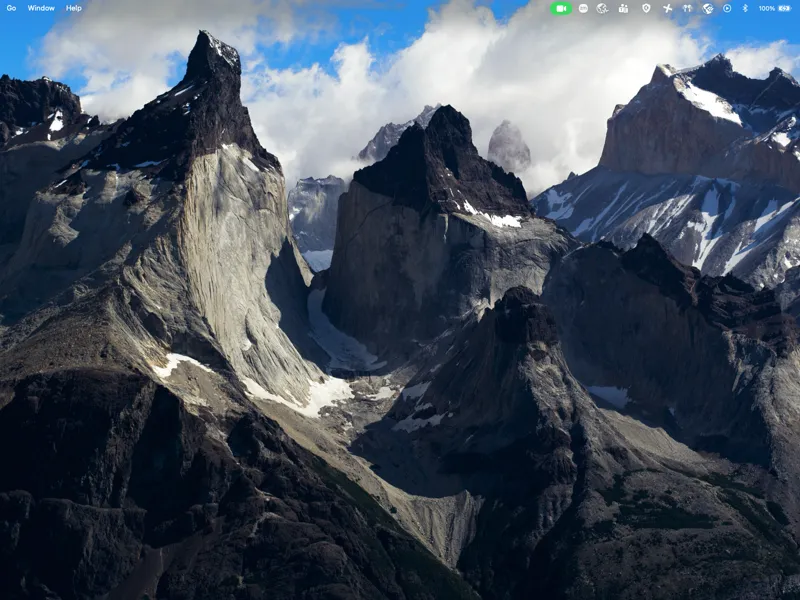Click the 100% battery percentage text
Image resolution: width=800 pixels, height=600 pixels.
point(766,8)
